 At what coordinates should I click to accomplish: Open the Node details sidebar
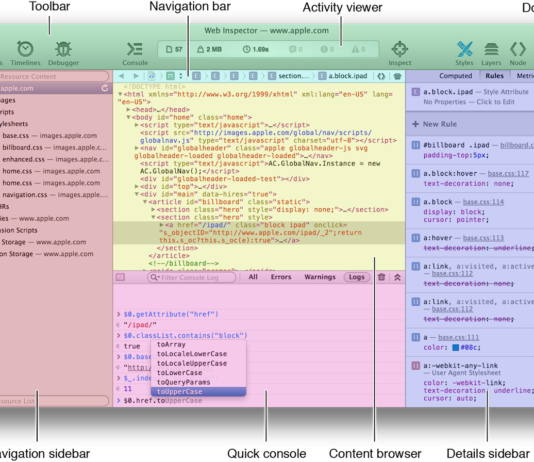point(518,53)
